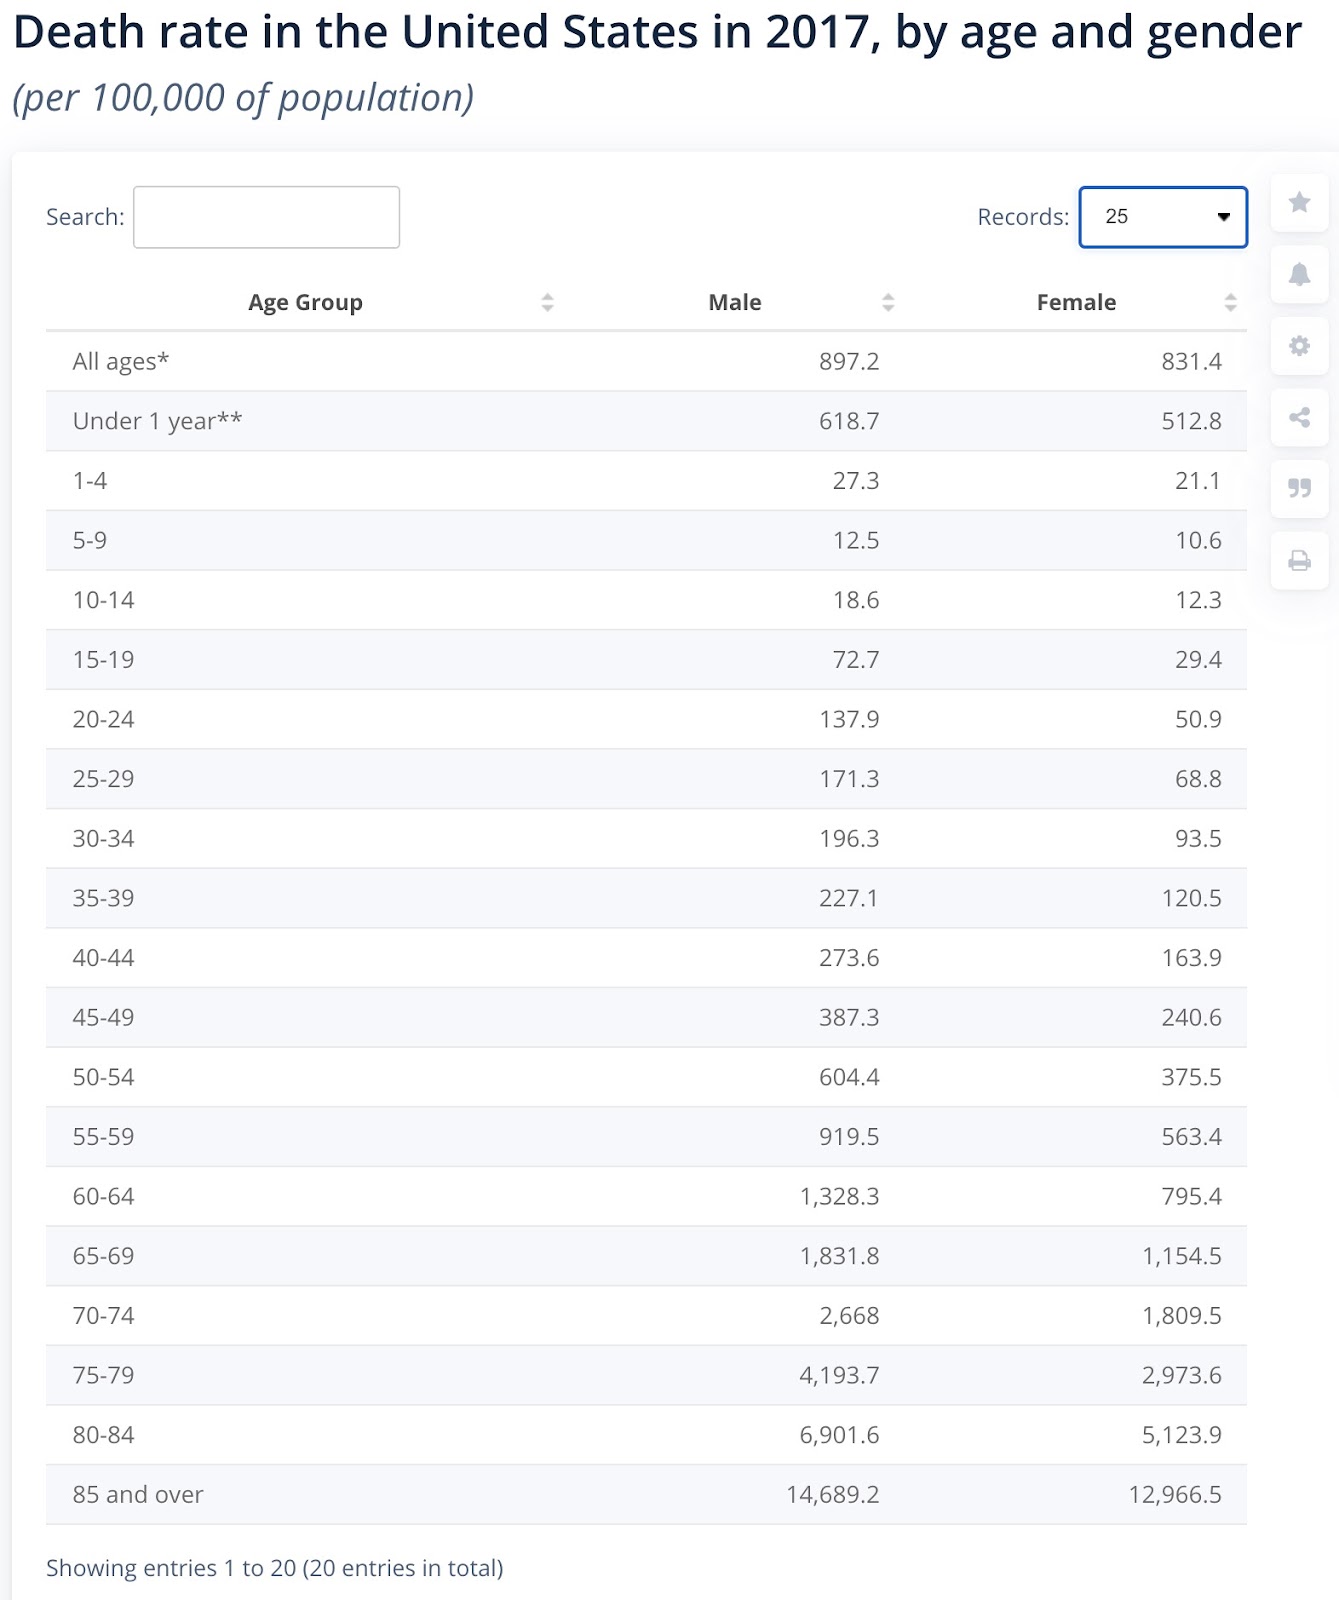This screenshot has width=1339, height=1600.
Task: Click the bell notification icon
Action: point(1299,274)
